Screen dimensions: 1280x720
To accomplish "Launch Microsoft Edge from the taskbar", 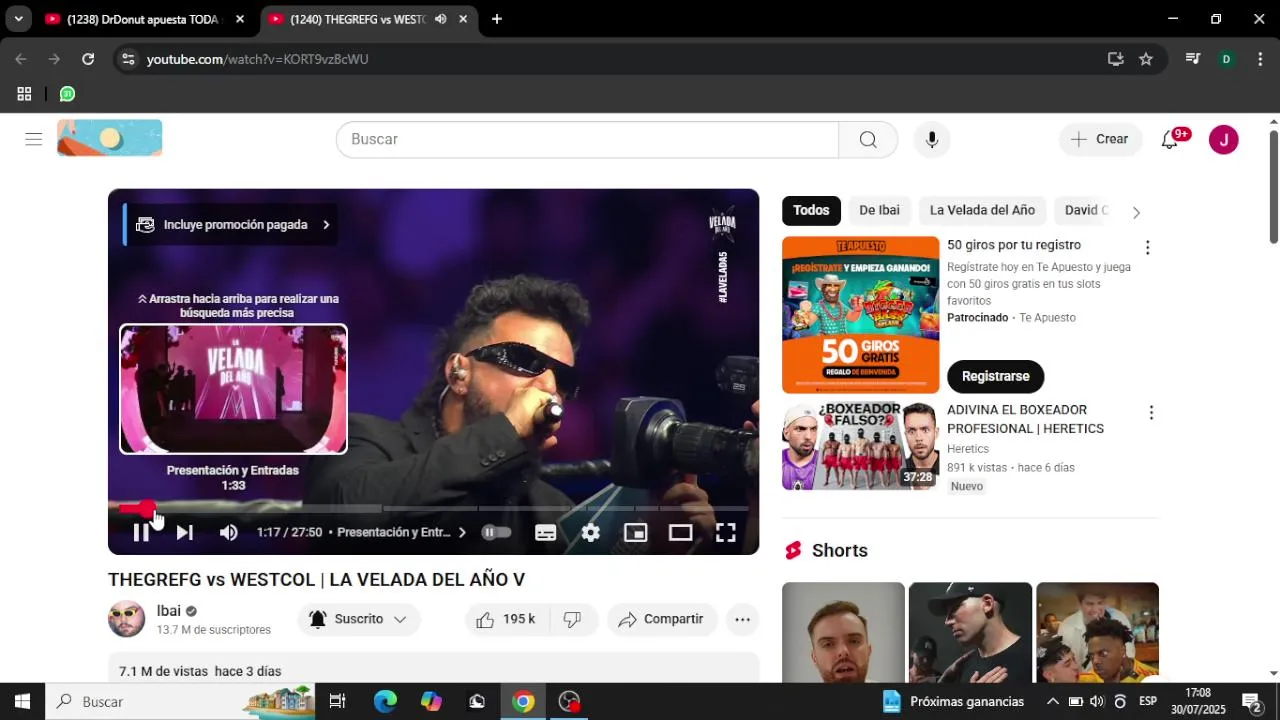I will point(385,701).
